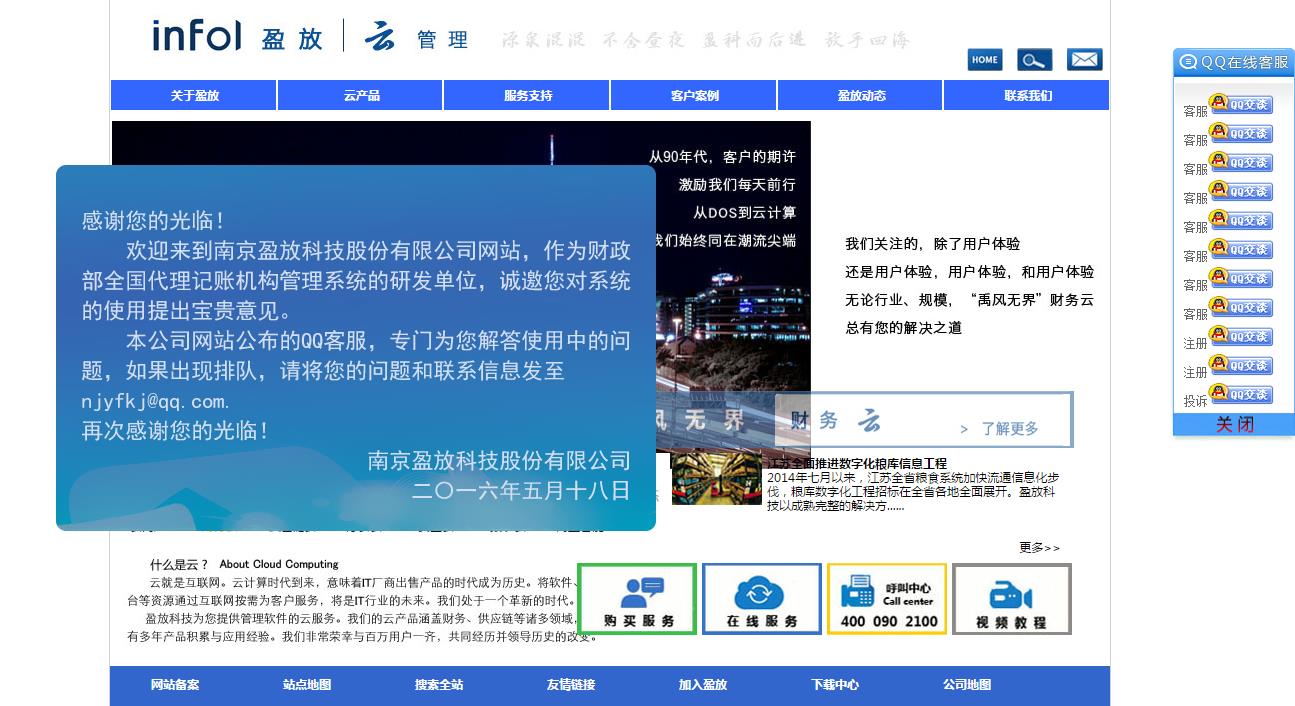Open the 云产品 menu item
1295x706 pixels.
coord(361,96)
